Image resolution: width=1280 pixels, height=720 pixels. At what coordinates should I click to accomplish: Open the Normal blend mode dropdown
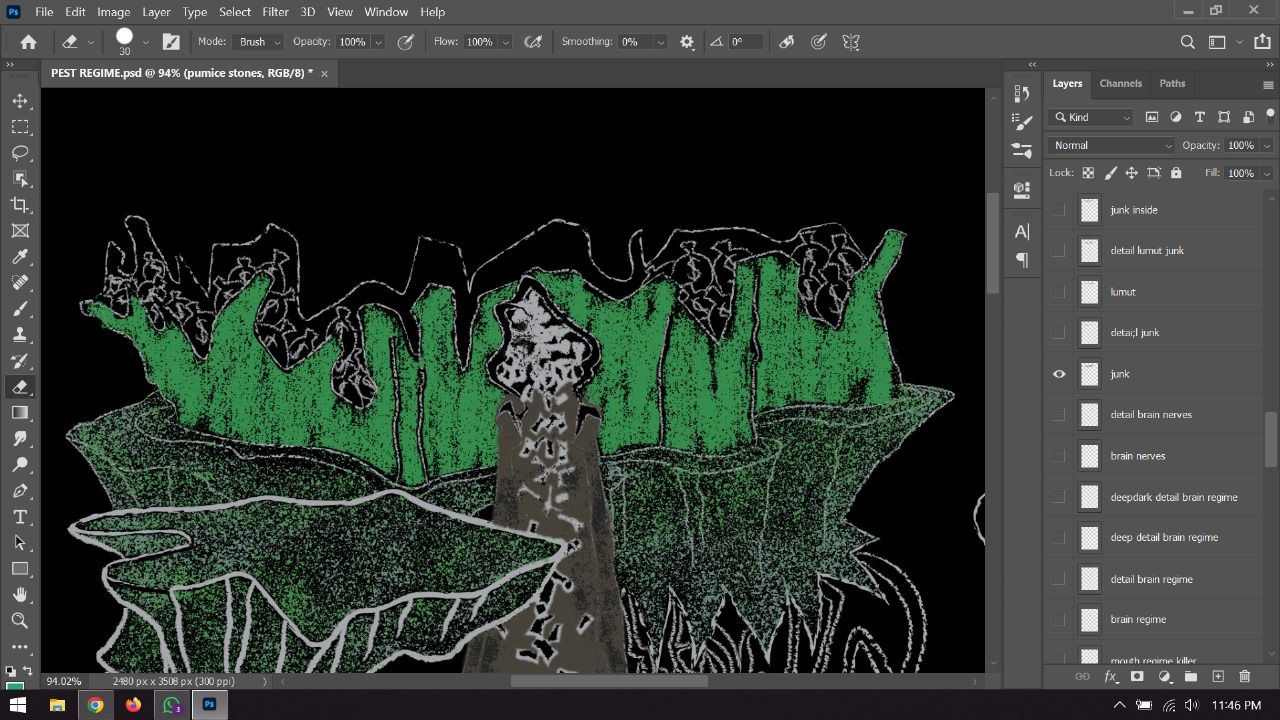tap(1111, 145)
